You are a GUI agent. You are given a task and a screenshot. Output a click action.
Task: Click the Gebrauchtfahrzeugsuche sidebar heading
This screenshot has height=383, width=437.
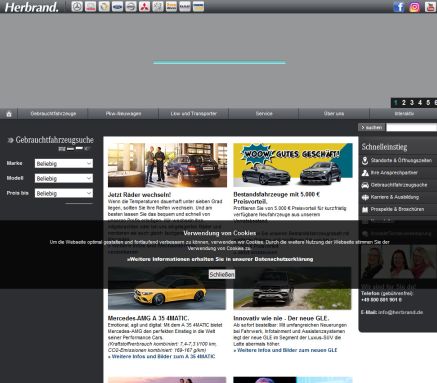pos(55,140)
